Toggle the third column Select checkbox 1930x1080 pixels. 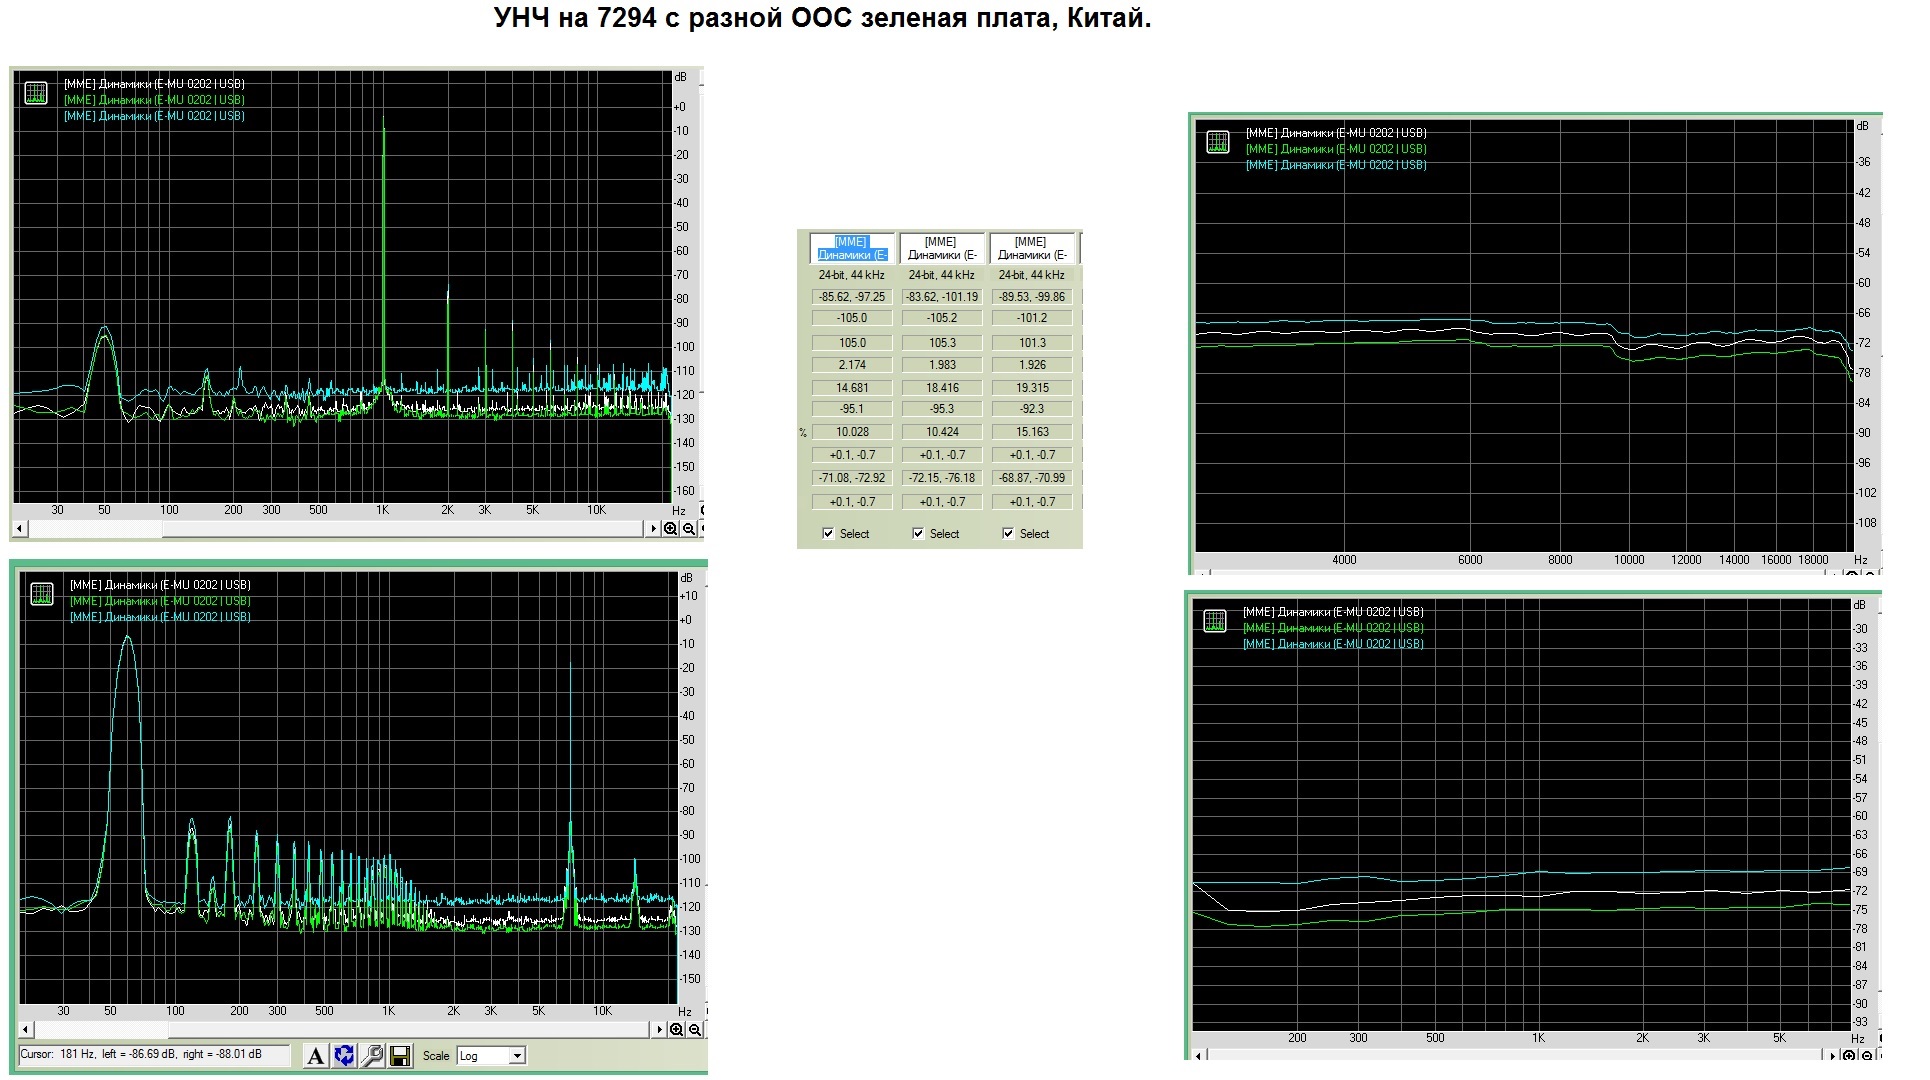click(1008, 534)
